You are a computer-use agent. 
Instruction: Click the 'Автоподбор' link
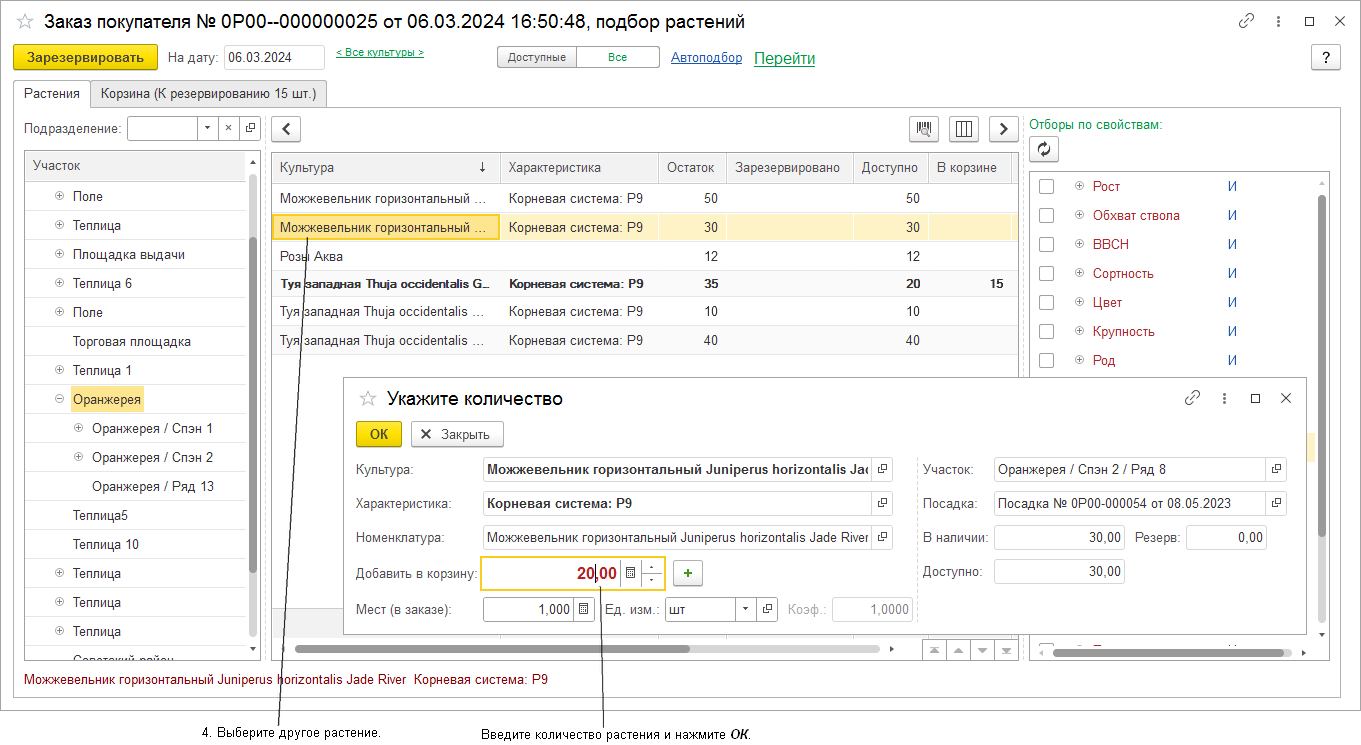point(706,58)
